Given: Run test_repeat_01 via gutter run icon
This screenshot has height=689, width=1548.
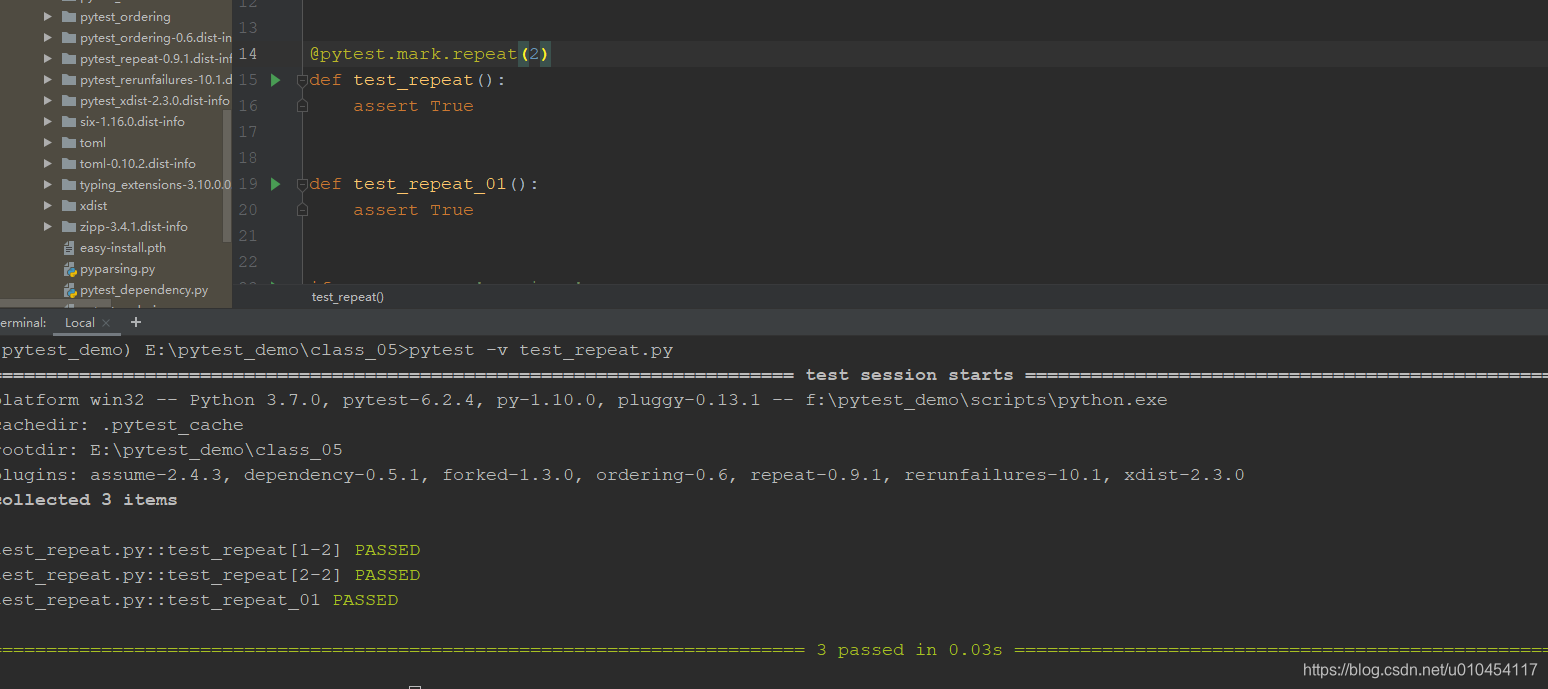Looking at the screenshot, I should click(x=276, y=184).
